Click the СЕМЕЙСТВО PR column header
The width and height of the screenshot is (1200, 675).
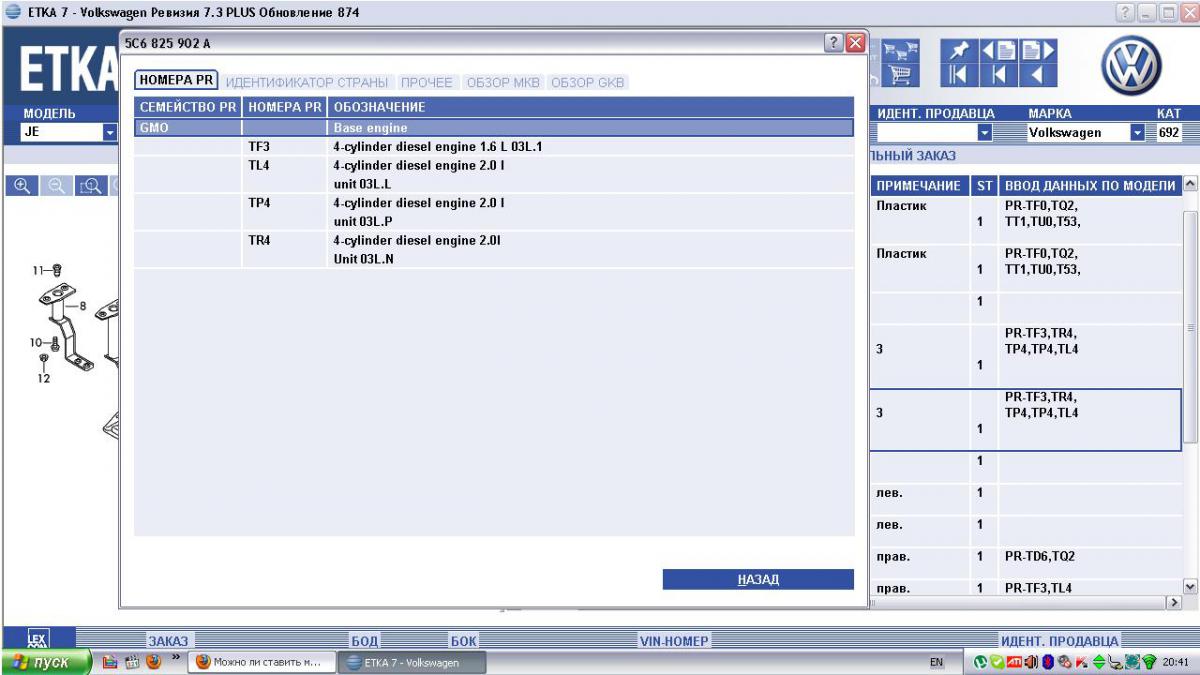tap(187, 107)
